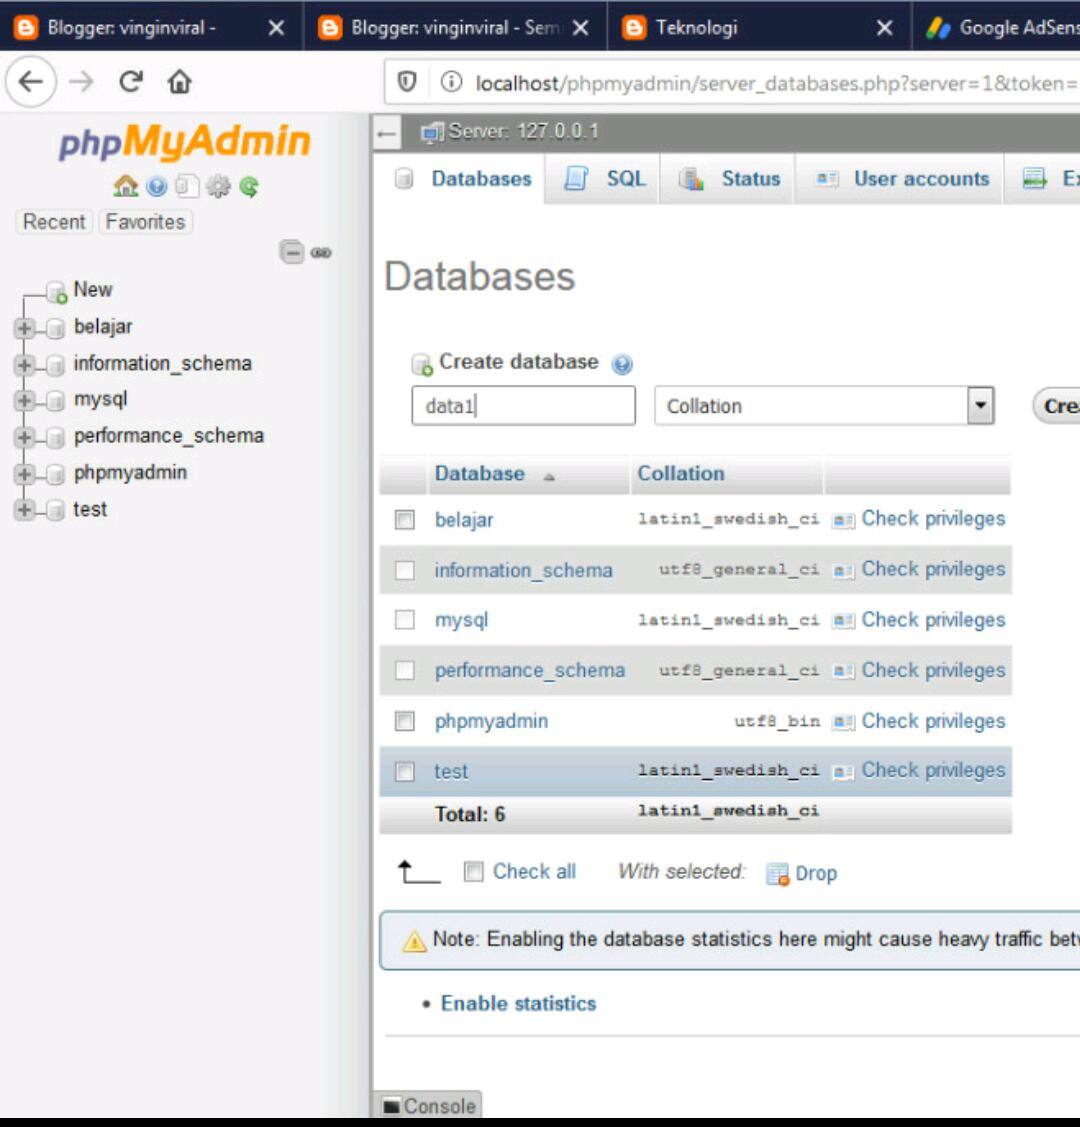This screenshot has width=1080, height=1127.
Task: Expand performance_schema node in tree
Action: [24, 437]
